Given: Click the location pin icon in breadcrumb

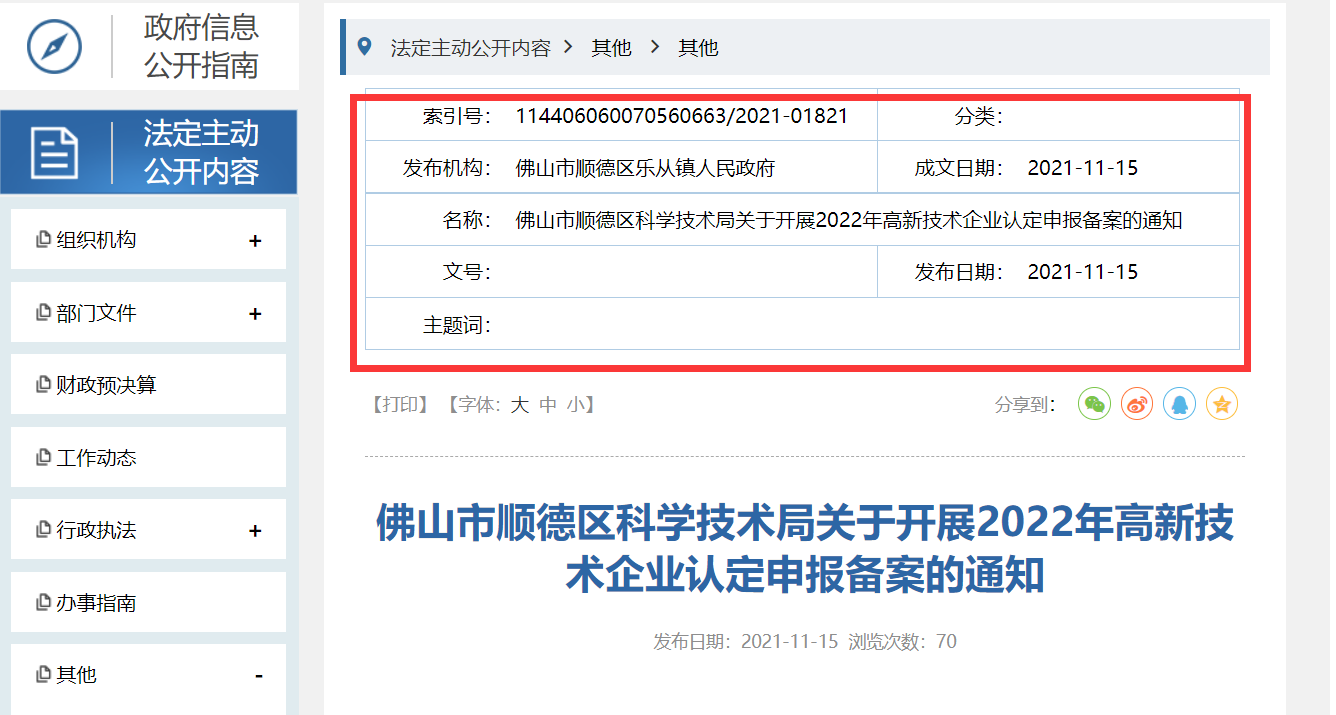Looking at the screenshot, I should (365, 46).
